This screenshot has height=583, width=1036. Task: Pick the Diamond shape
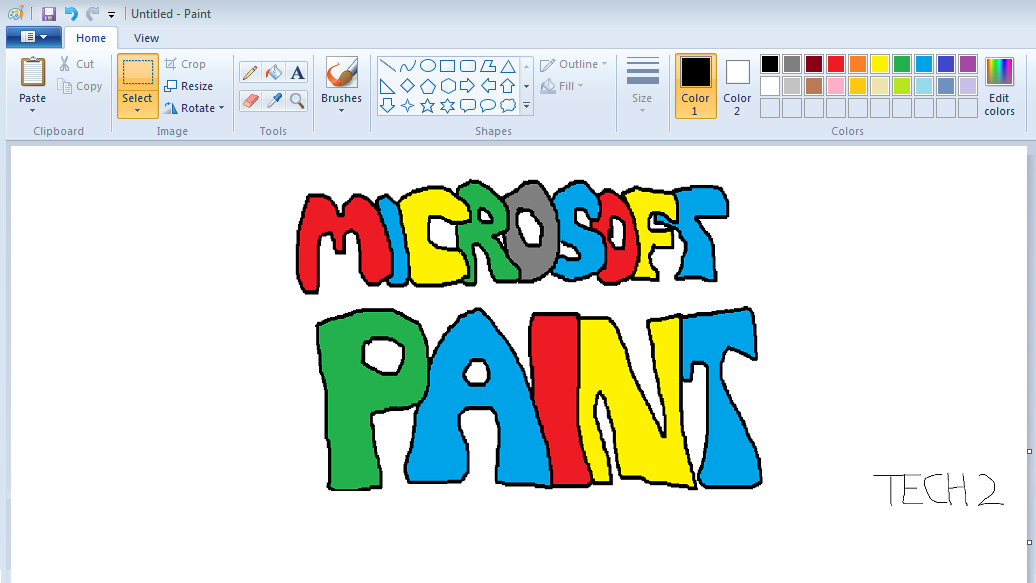coord(408,86)
